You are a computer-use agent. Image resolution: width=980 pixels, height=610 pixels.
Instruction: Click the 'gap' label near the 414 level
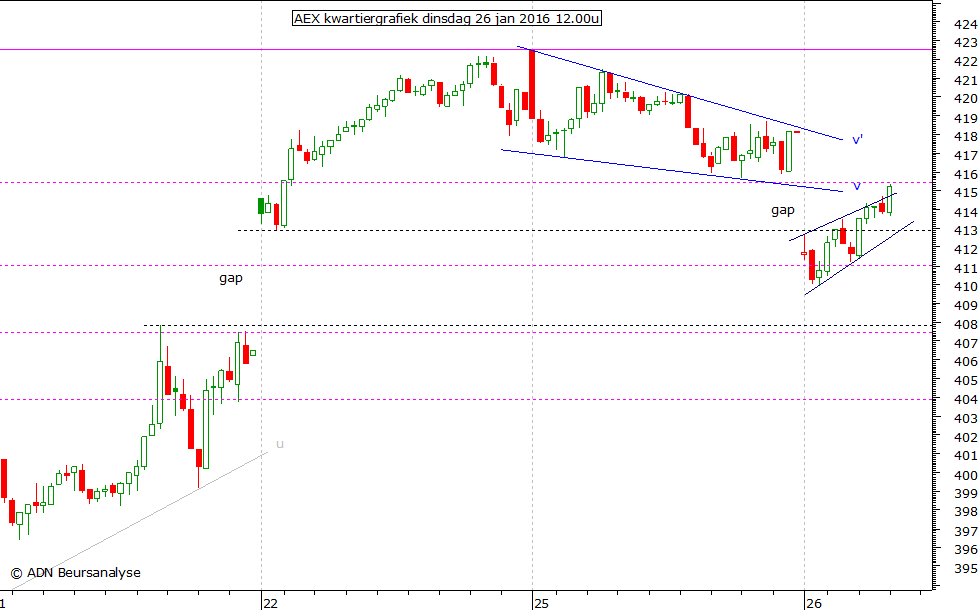tap(782, 210)
